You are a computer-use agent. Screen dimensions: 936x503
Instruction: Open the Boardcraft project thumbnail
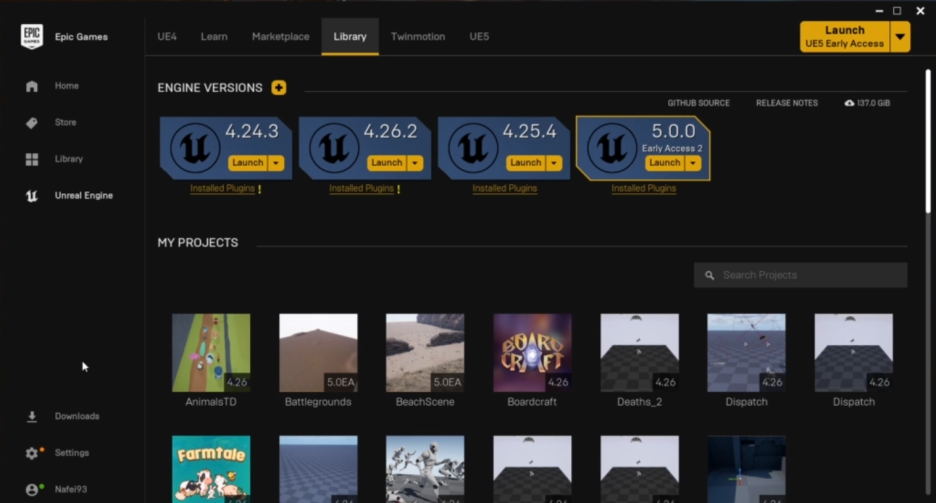[532, 353]
